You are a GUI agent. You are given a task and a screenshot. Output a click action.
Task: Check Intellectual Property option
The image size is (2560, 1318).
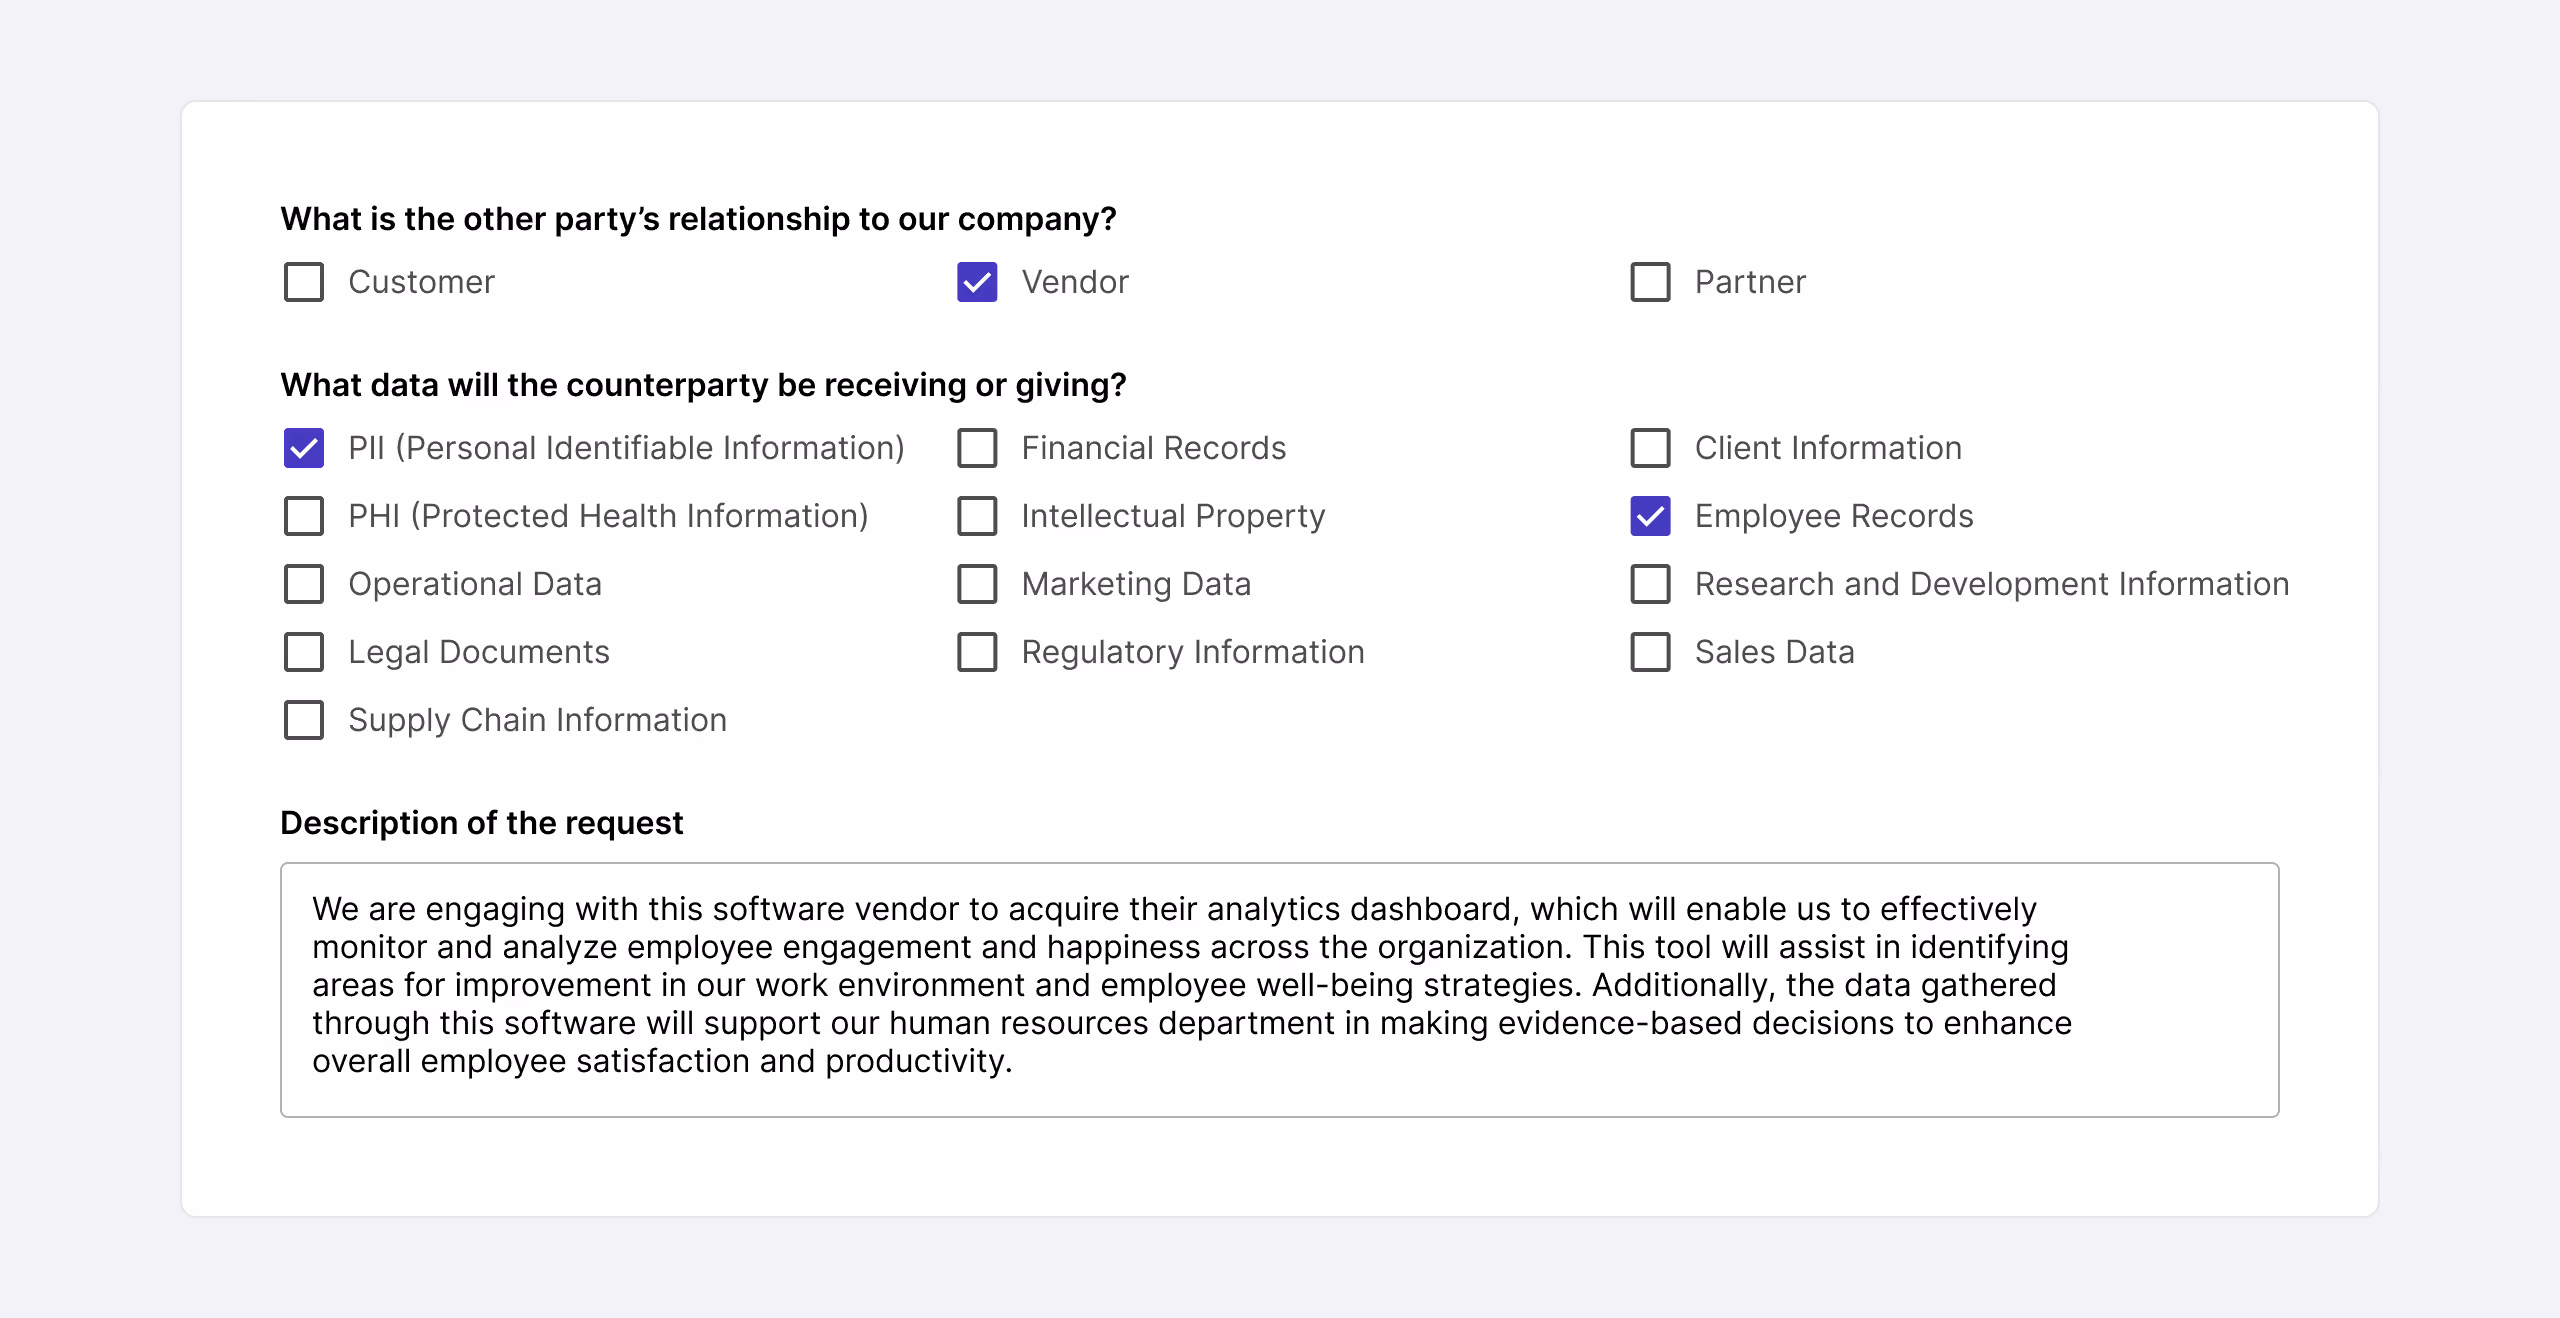977,516
